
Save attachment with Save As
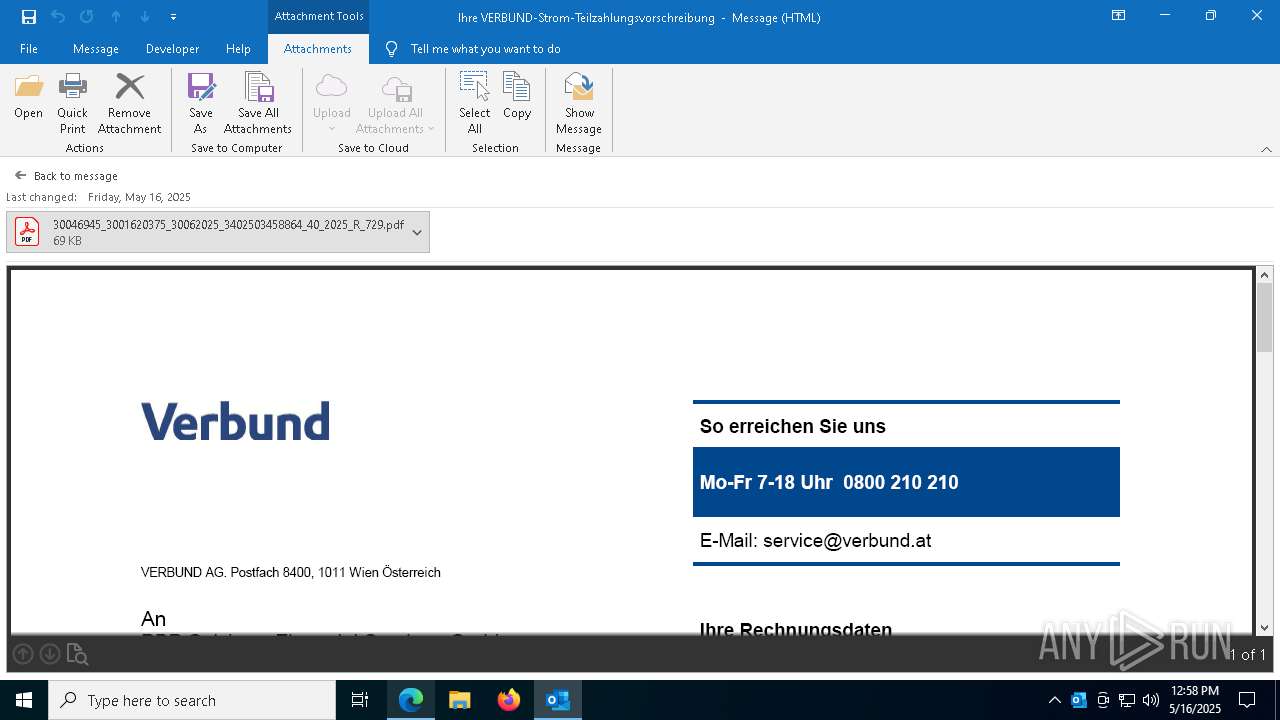(x=200, y=103)
